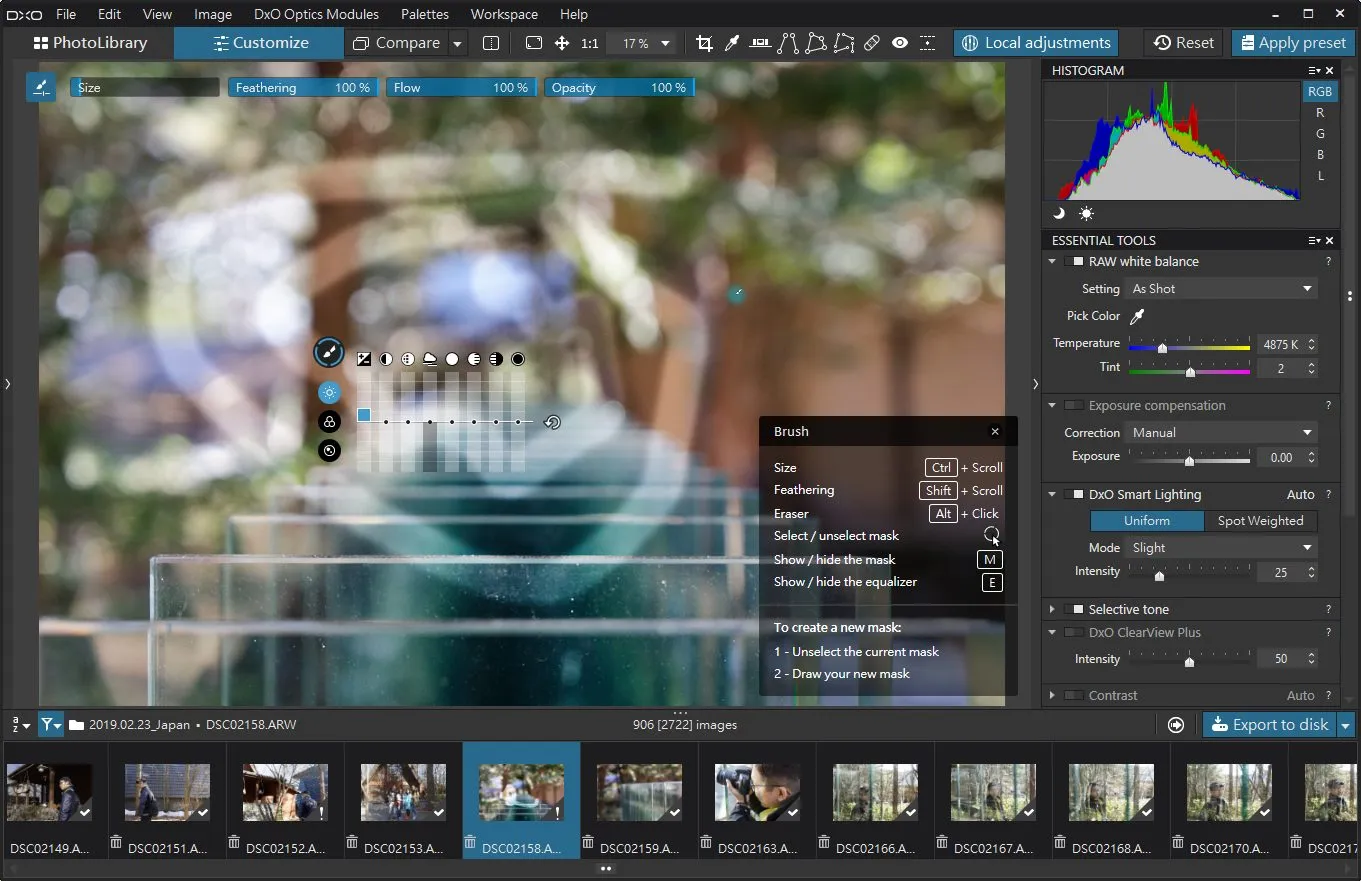
Task: Open the Export to disk arrow menu
Action: 1346,725
